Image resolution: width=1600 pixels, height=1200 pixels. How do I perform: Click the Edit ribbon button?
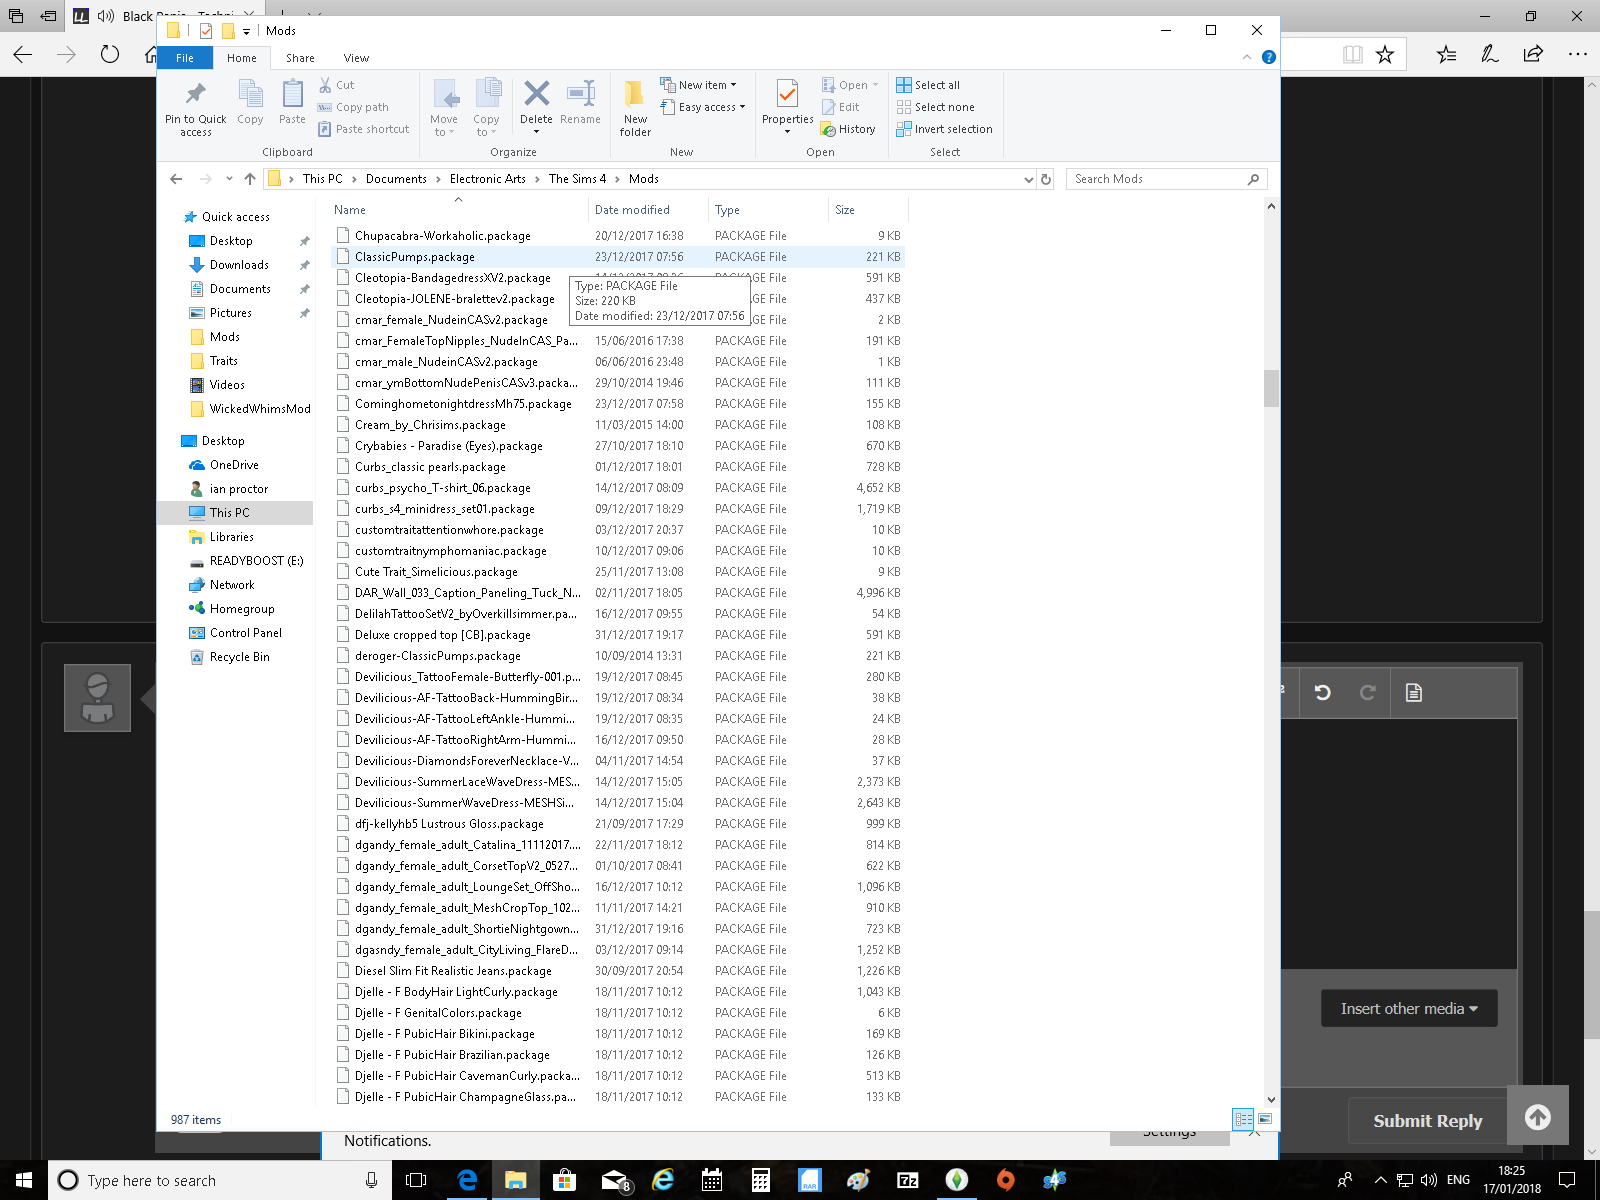click(x=841, y=107)
